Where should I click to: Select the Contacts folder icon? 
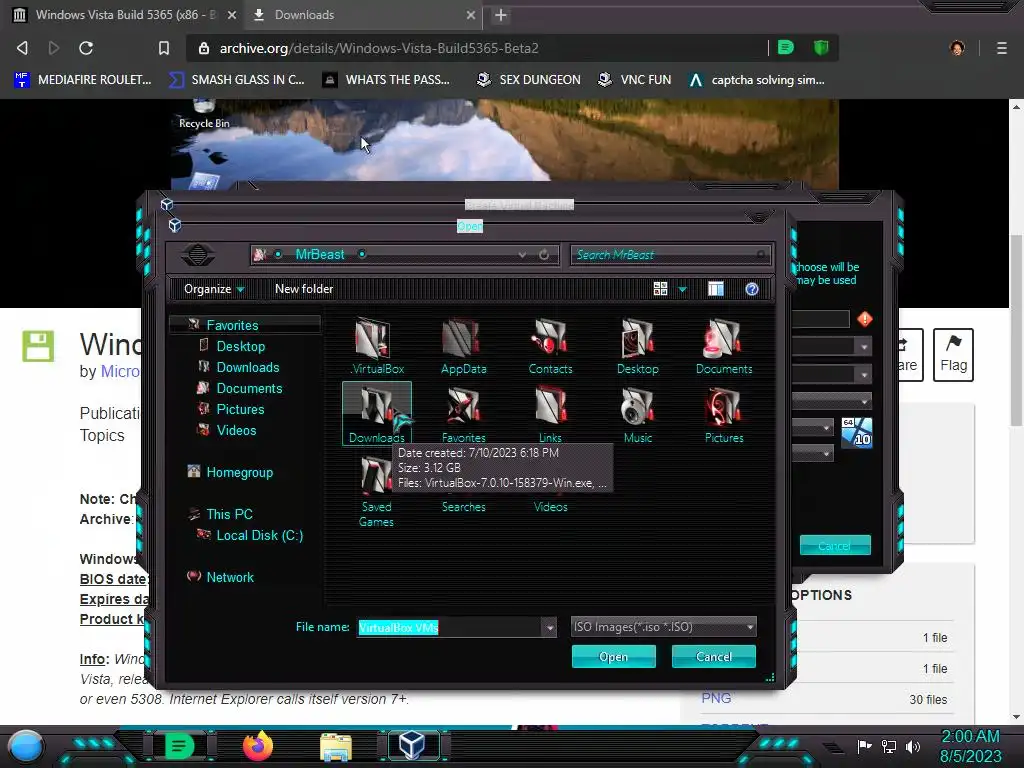click(550, 346)
